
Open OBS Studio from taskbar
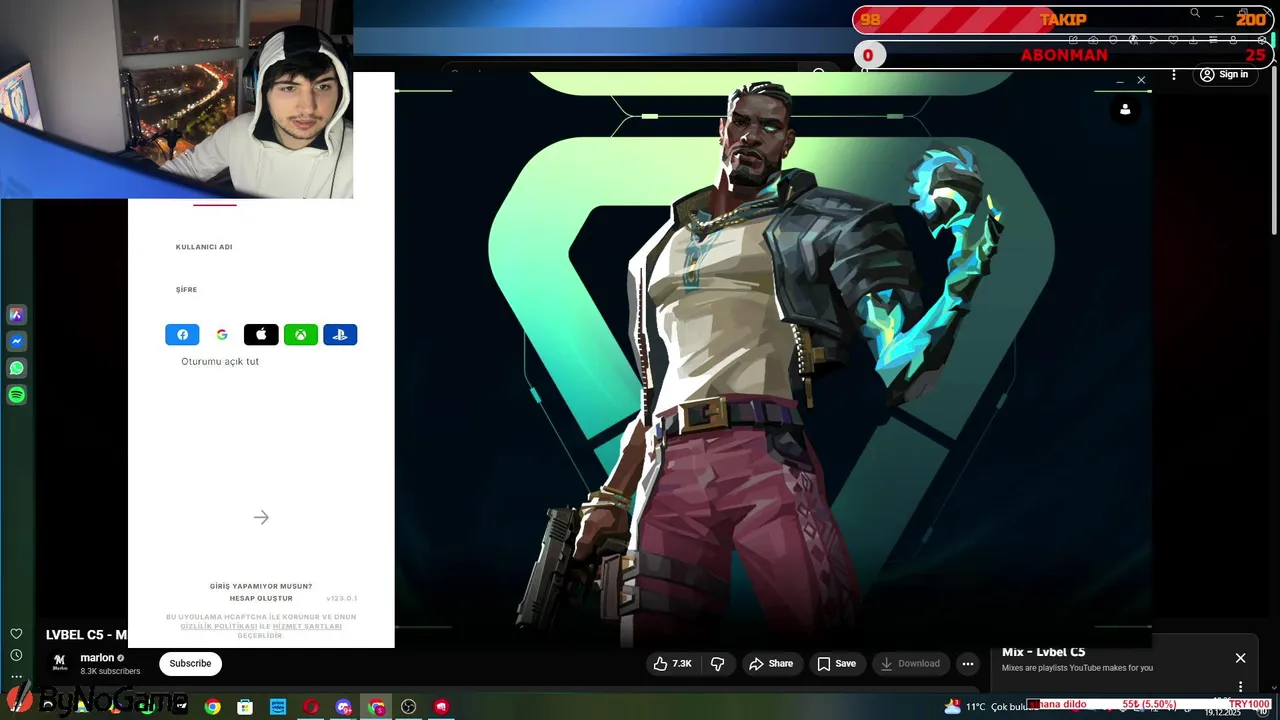coord(408,707)
